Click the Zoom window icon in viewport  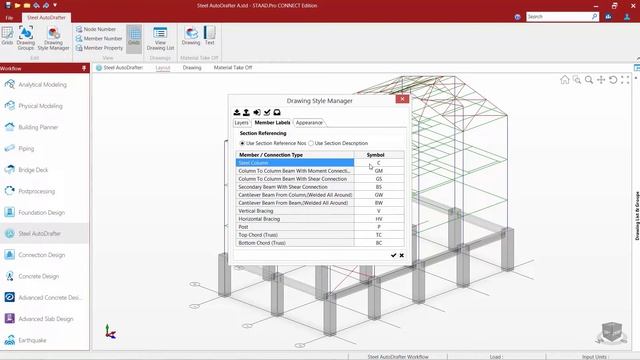[x=577, y=80]
